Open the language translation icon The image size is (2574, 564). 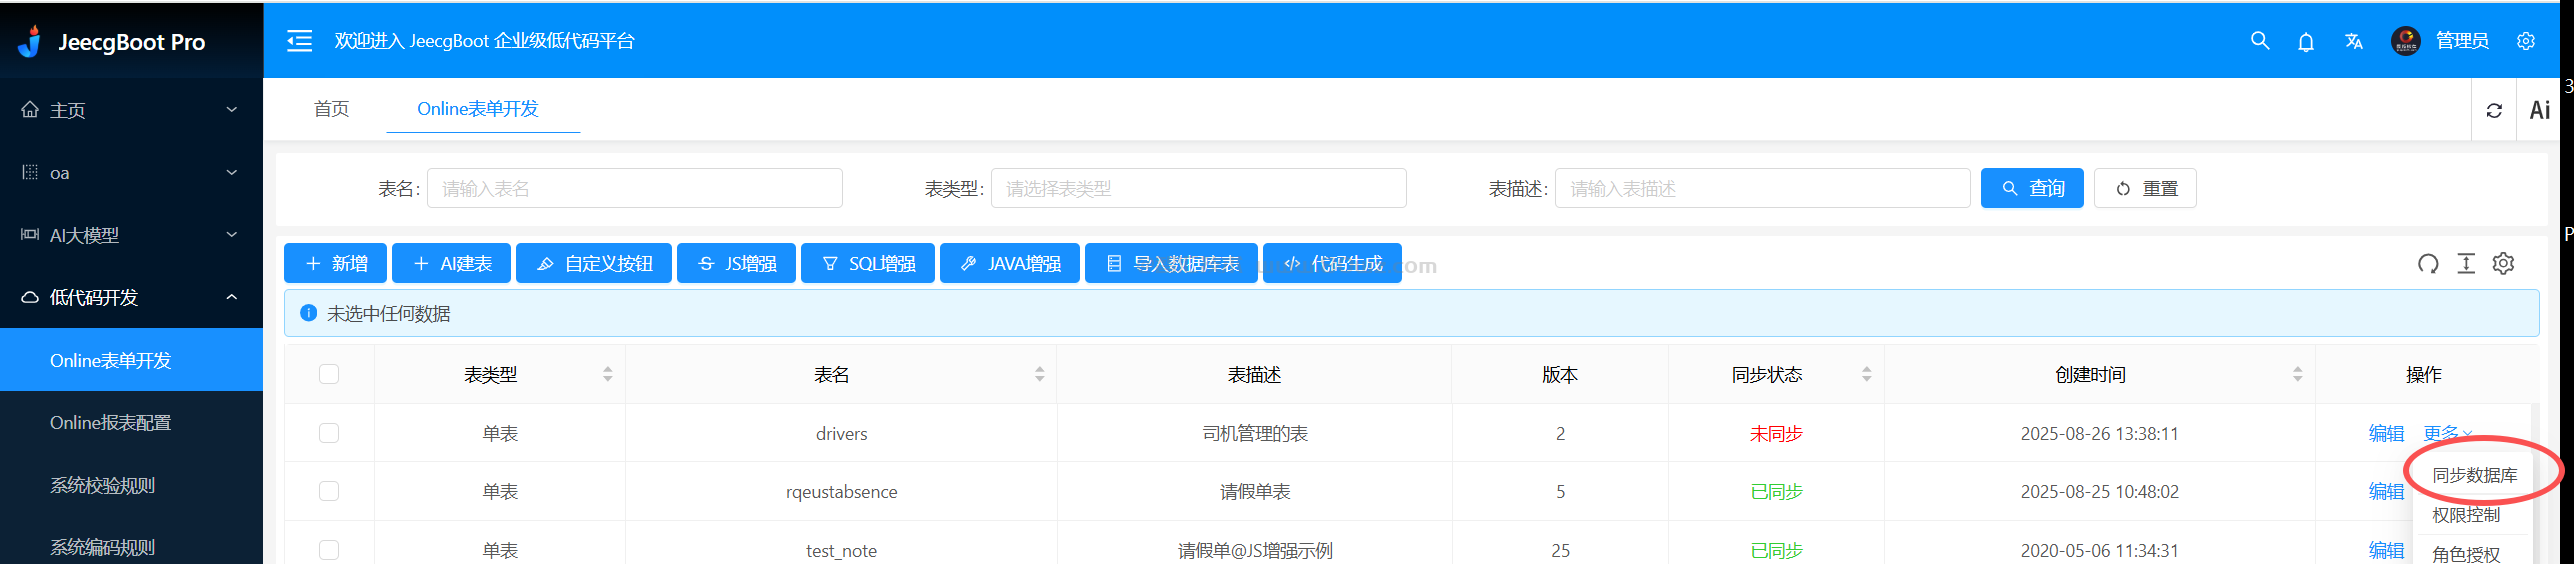pyautogui.click(x=2353, y=41)
